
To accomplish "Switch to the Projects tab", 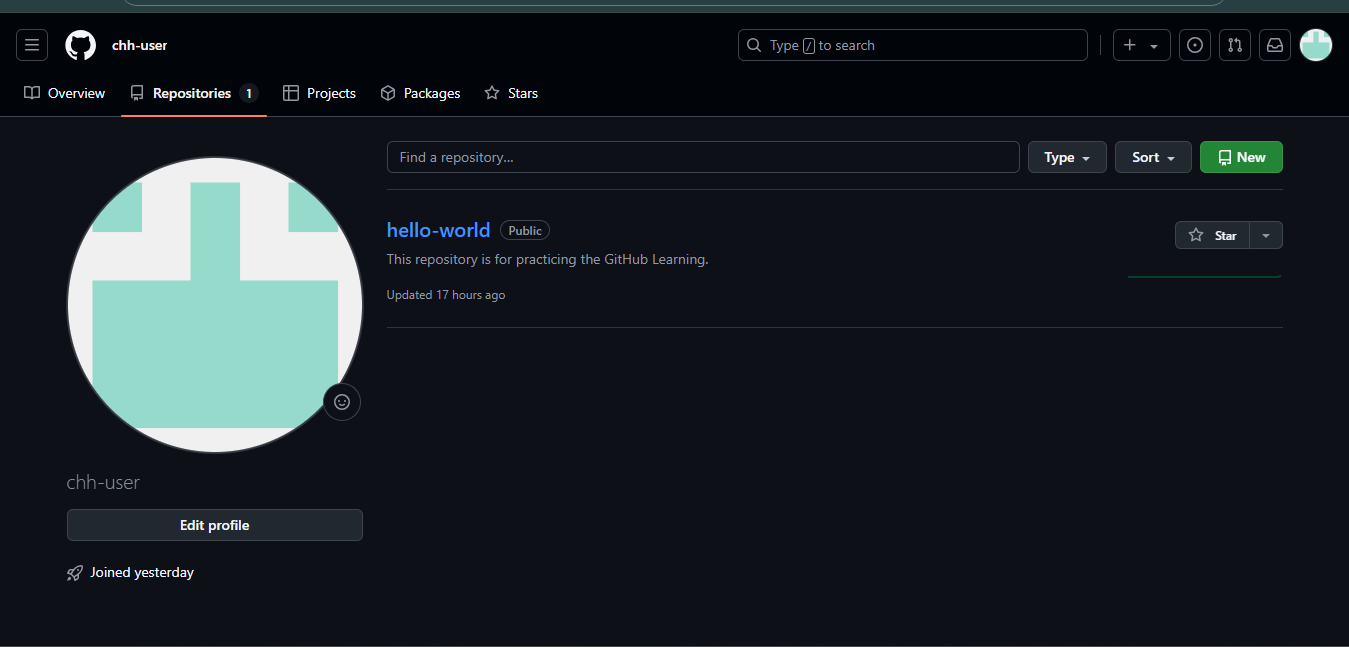I will 320,93.
